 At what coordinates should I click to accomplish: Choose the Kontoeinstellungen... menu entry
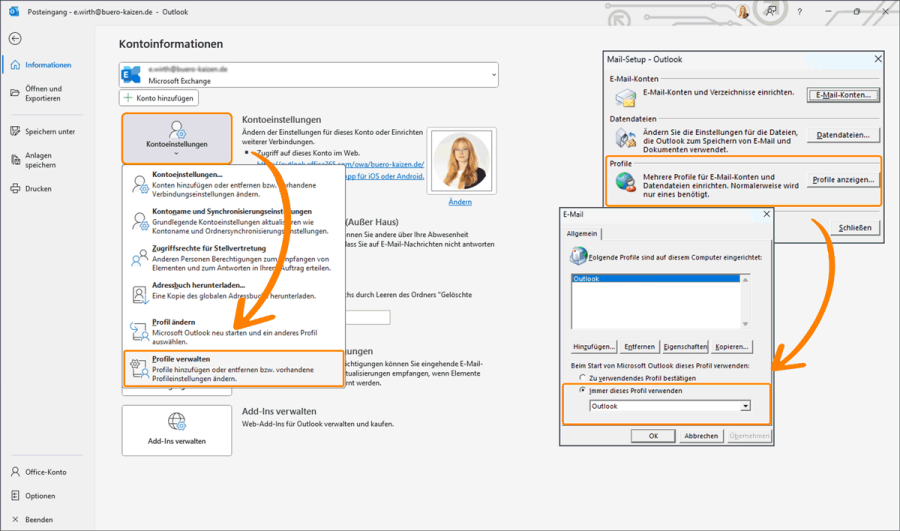pos(234,184)
